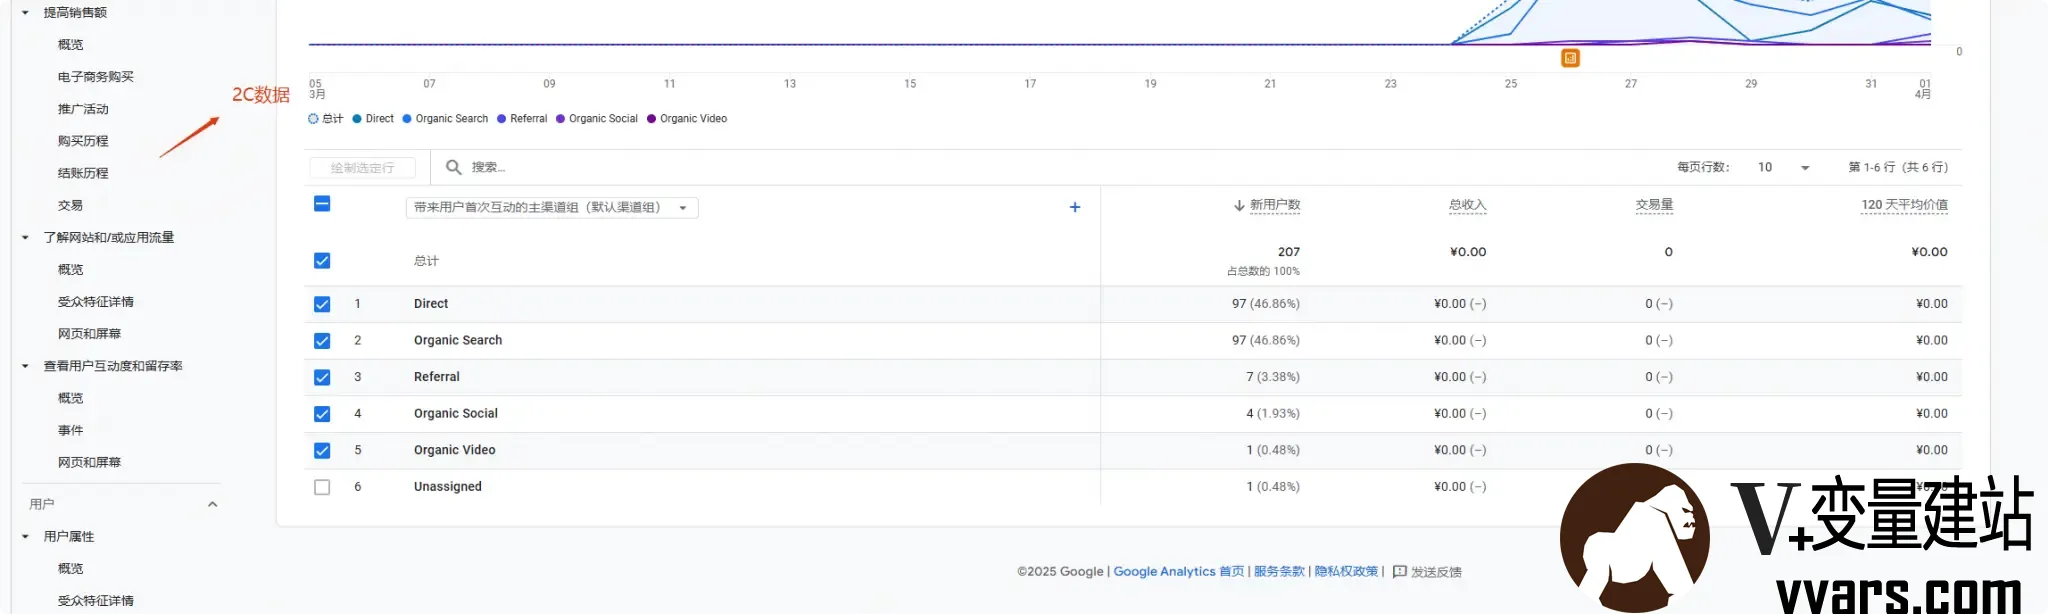Click the 发送反馈 feedback icon in the footer
This screenshot has height=614, width=2048.
pyautogui.click(x=1400, y=572)
